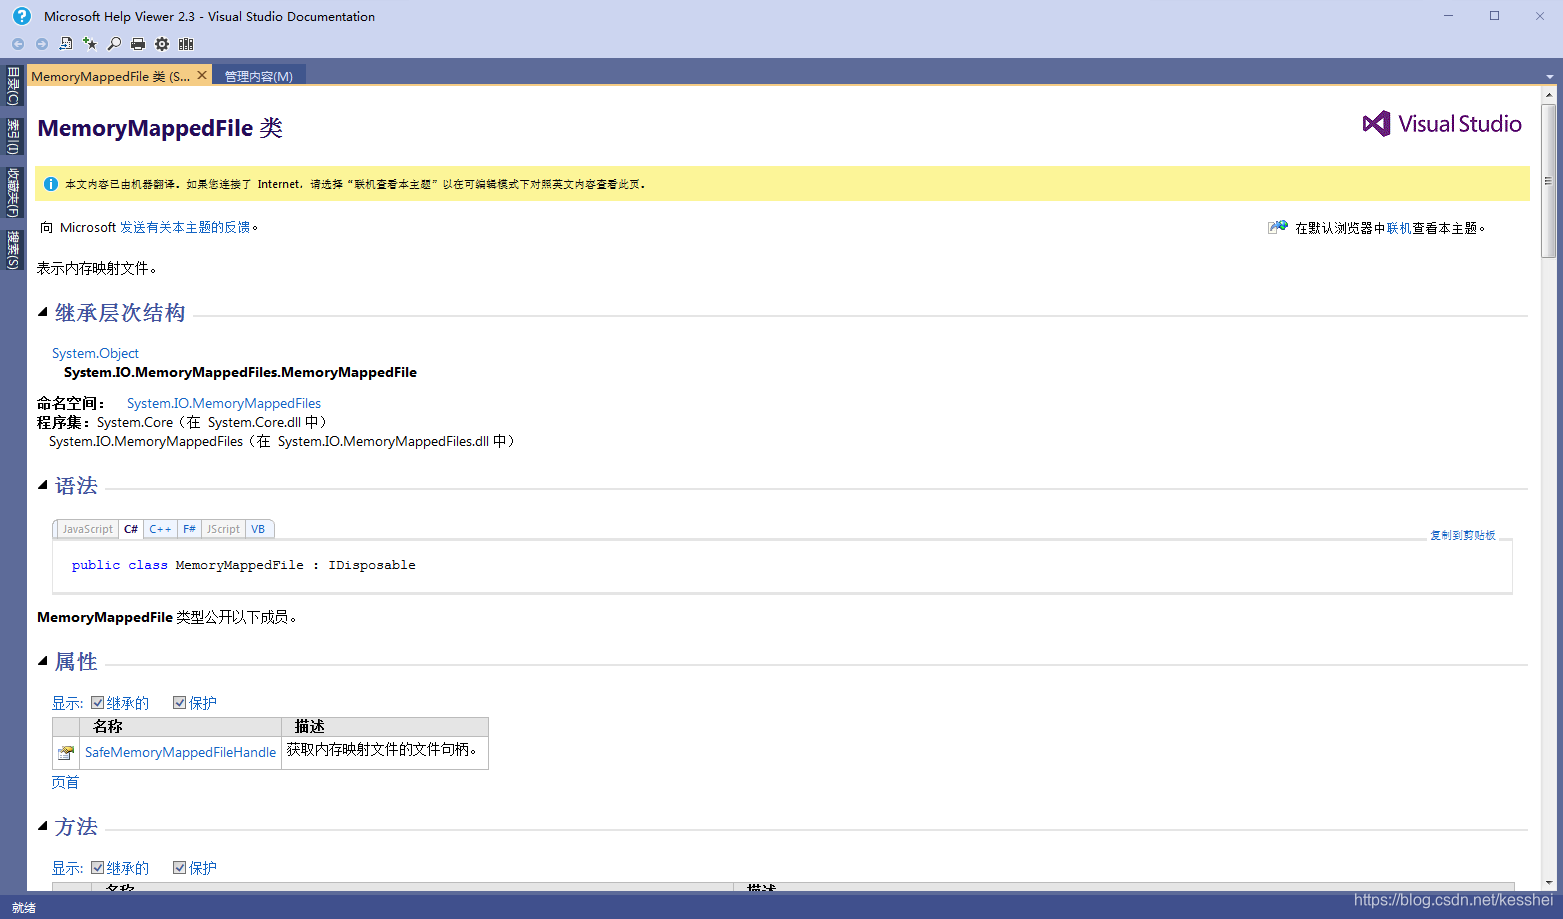Image resolution: width=1563 pixels, height=919 pixels.
Task: Open the SafeMemoryMappedFileHandle property link
Action: coord(180,752)
